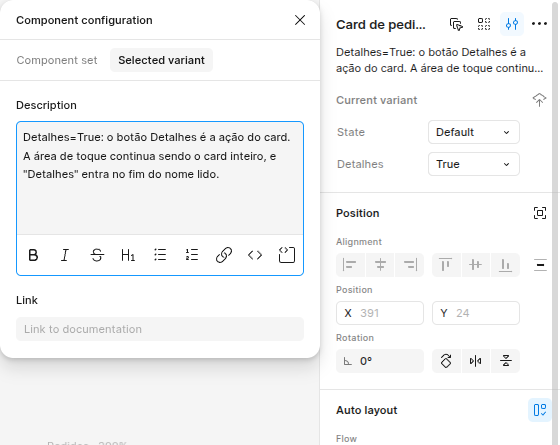Image resolution: width=560 pixels, height=445 pixels.
Task: Rotate 90 degrees with rotate icon
Action: pyautogui.click(x=446, y=361)
